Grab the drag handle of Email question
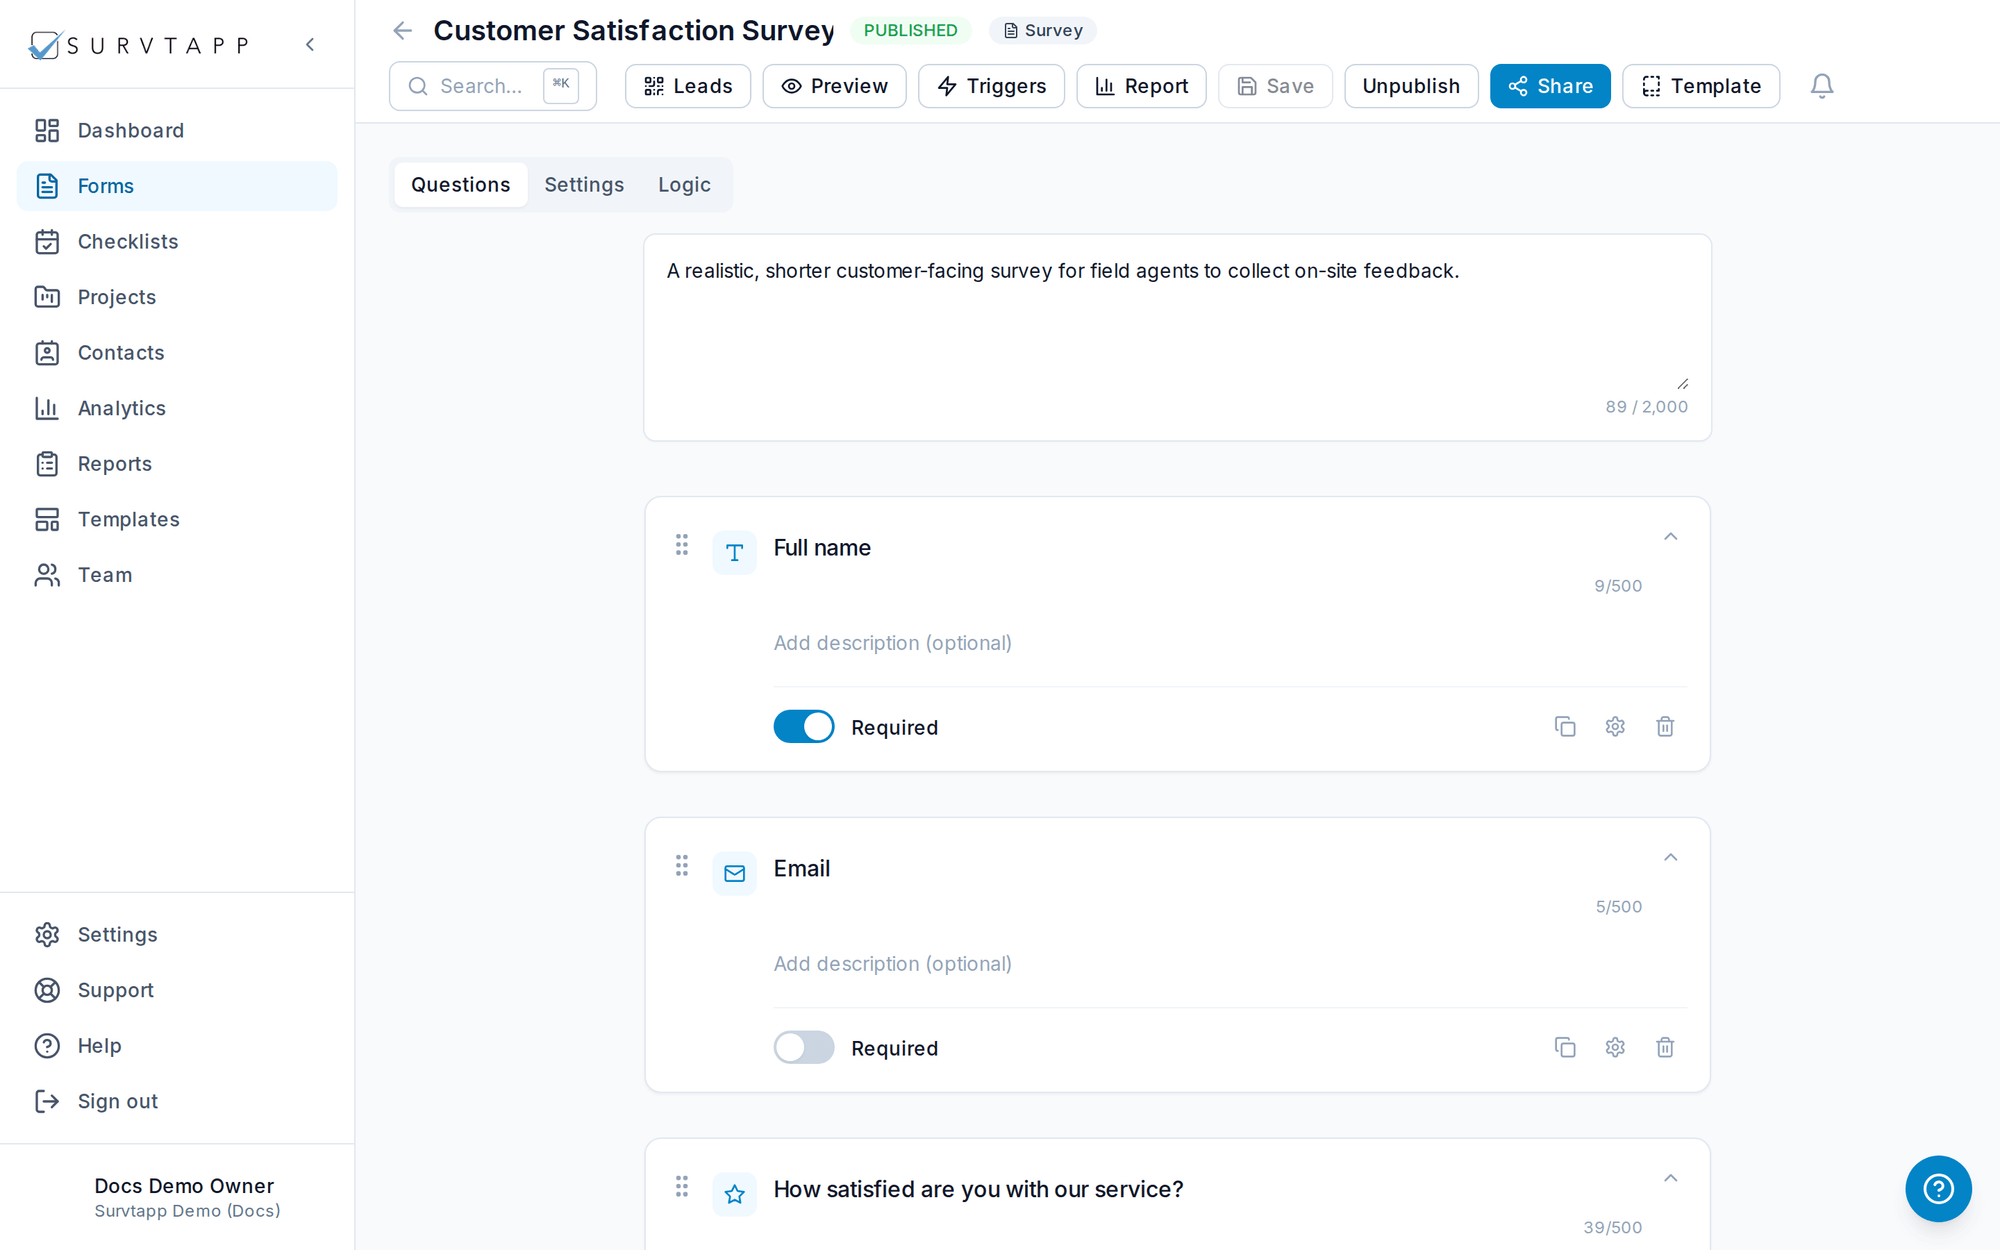2000x1250 pixels. [682, 866]
